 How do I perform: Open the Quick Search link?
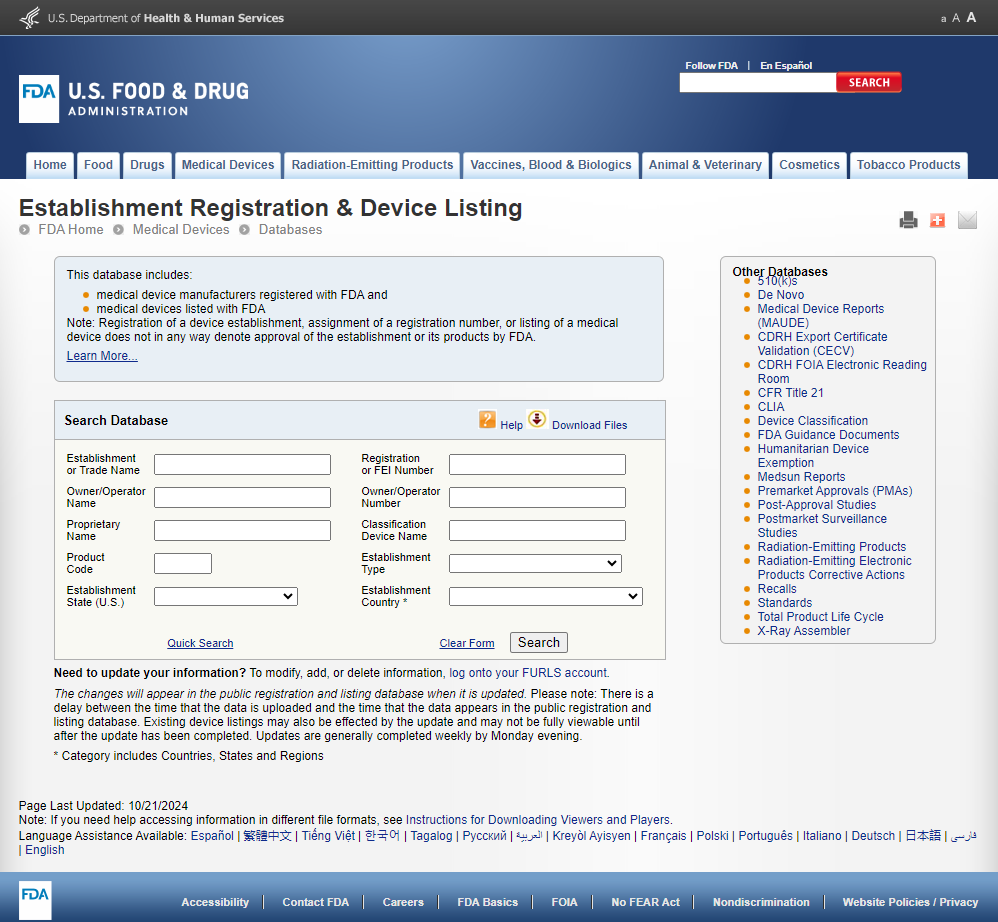[x=200, y=644]
